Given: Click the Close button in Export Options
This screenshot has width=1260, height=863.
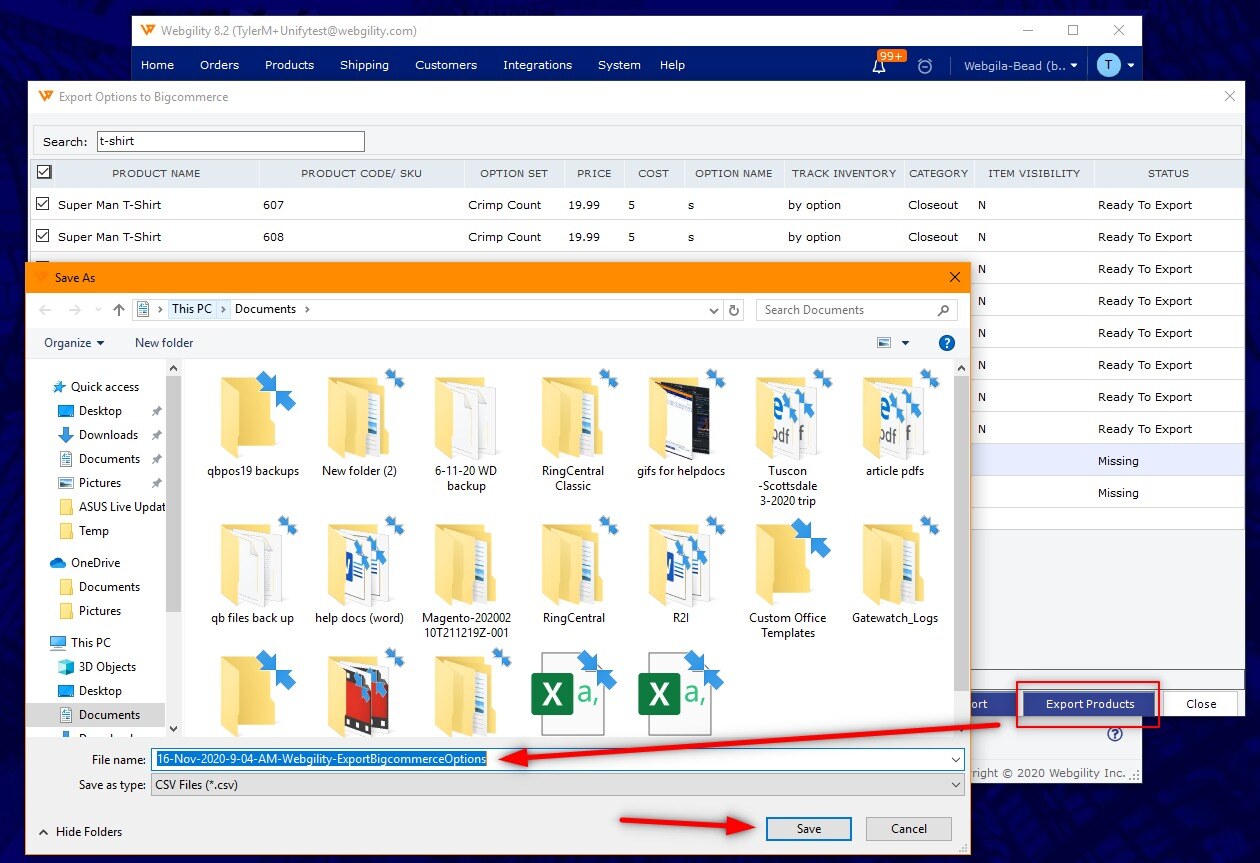Looking at the screenshot, I should pyautogui.click(x=1201, y=704).
